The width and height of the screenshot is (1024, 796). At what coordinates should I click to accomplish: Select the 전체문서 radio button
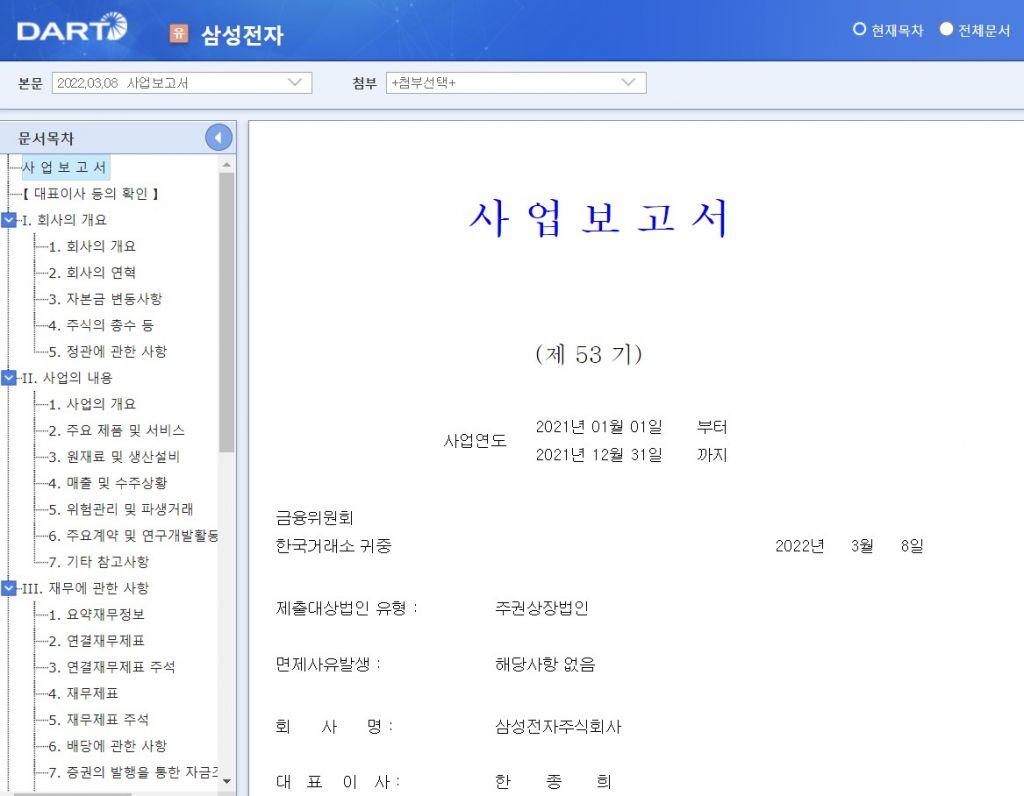pos(946,30)
